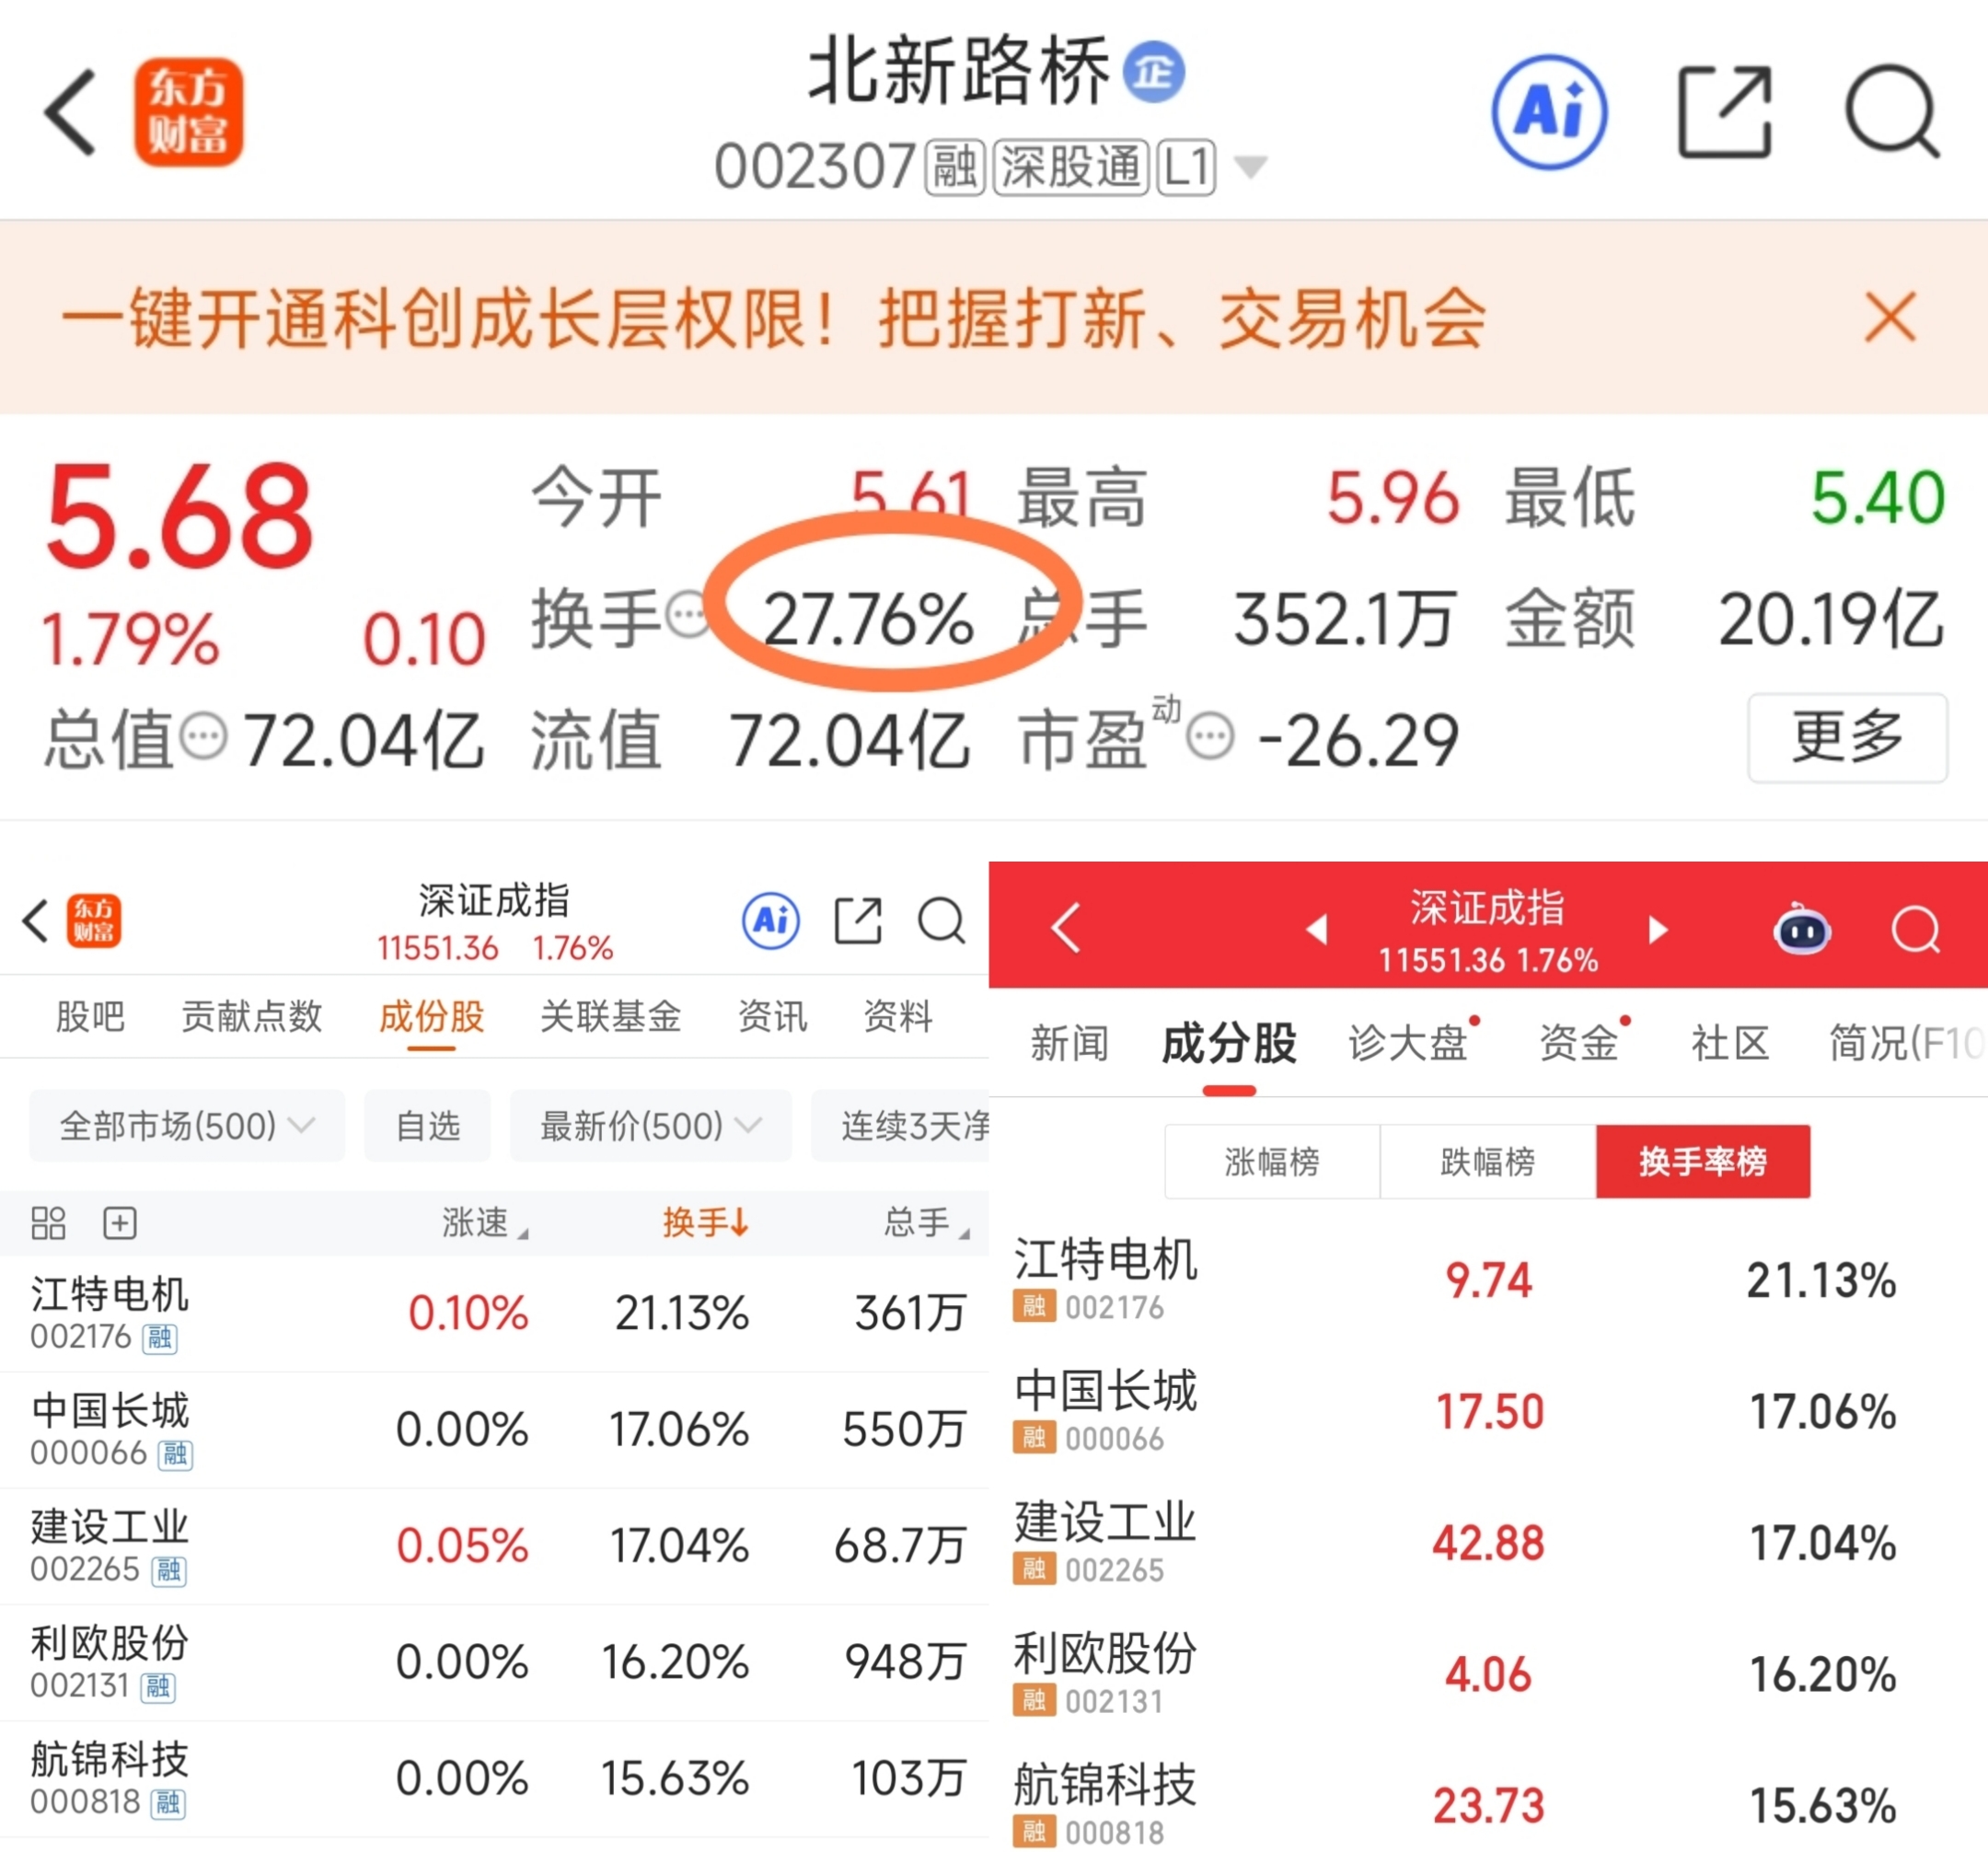Share from the left 深证成指 panel
The image size is (1988, 1852).
click(858, 920)
